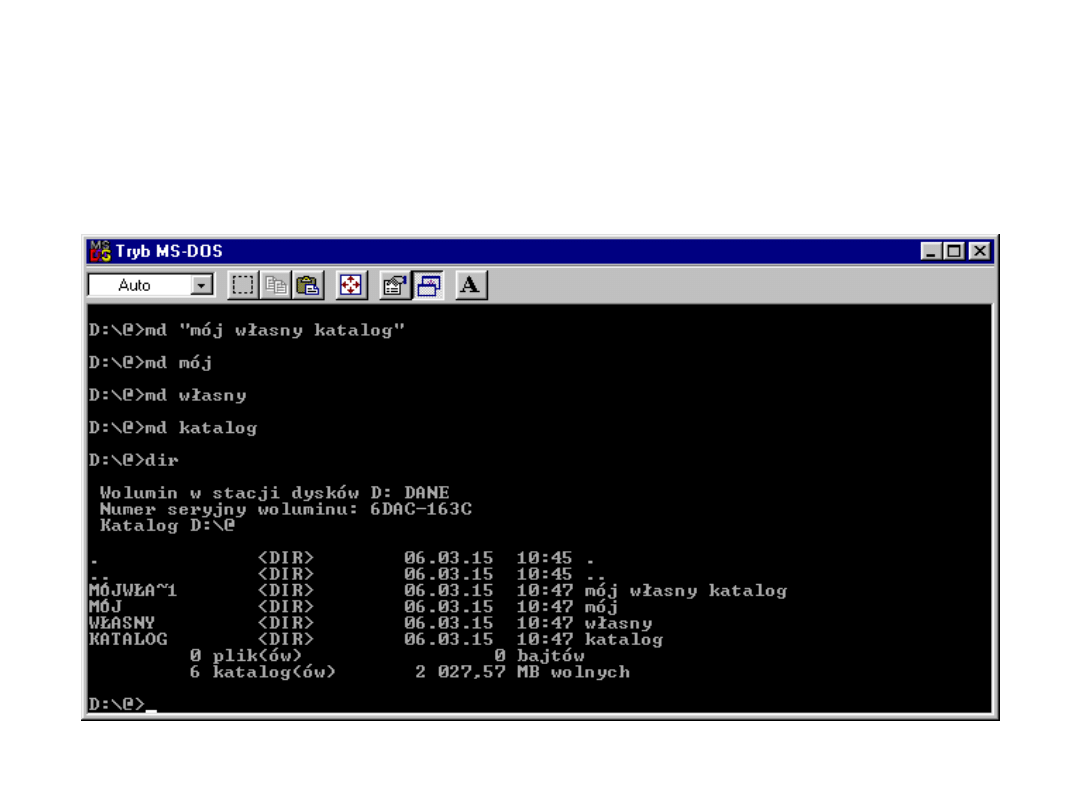1080x810 pixels.
Task: Maximize the Tryb MS-DOS window
Action: click(x=954, y=251)
